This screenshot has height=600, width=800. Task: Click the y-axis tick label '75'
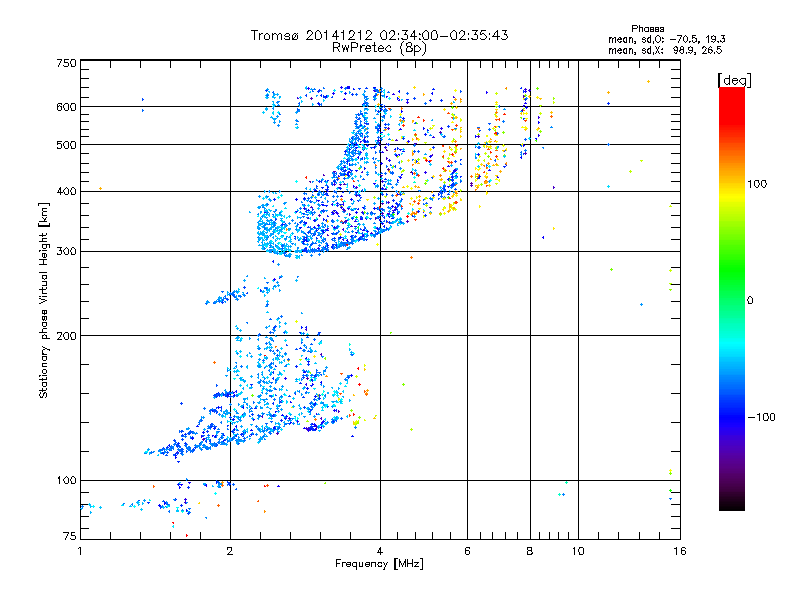tap(70, 536)
